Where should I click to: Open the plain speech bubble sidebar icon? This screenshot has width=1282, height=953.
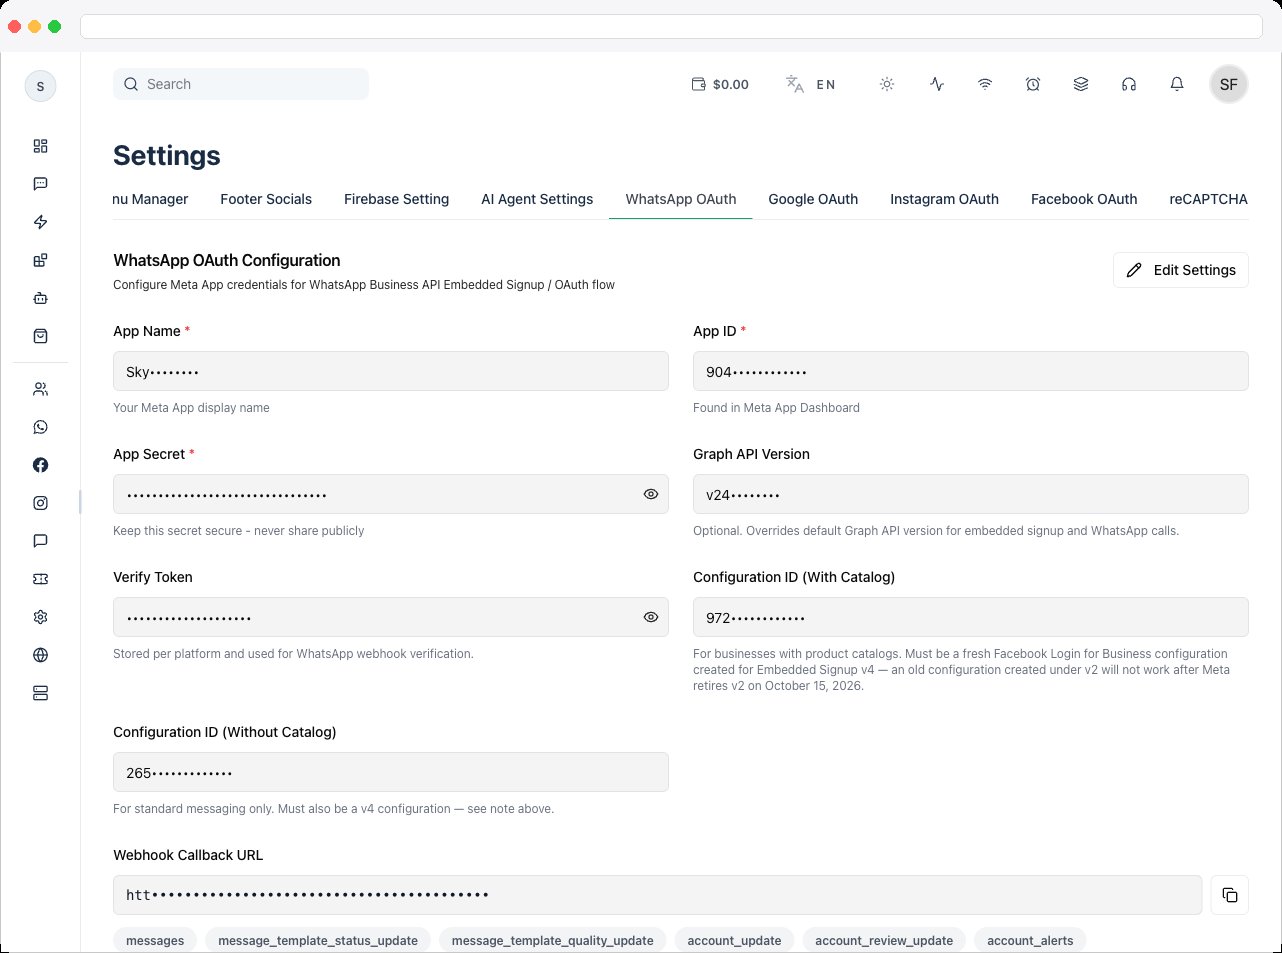tap(40, 541)
